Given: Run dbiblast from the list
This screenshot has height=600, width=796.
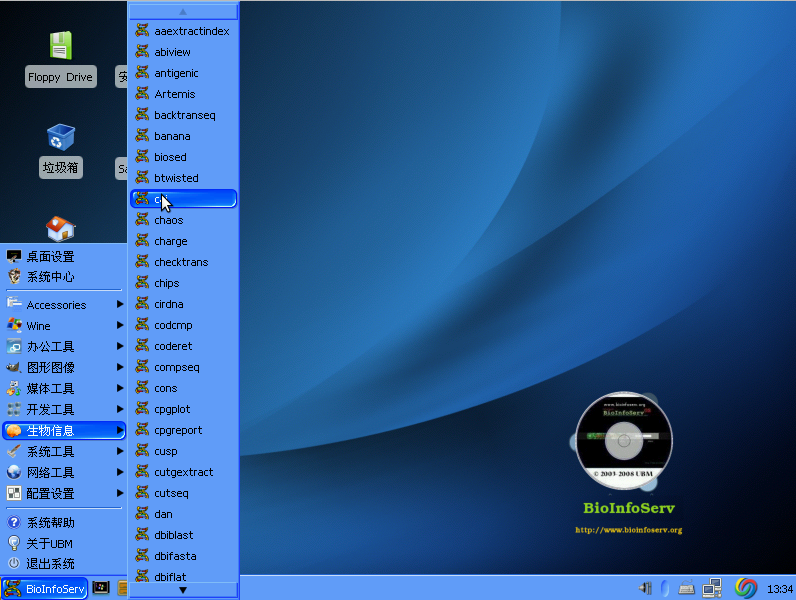Looking at the screenshot, I should point(183,535).
